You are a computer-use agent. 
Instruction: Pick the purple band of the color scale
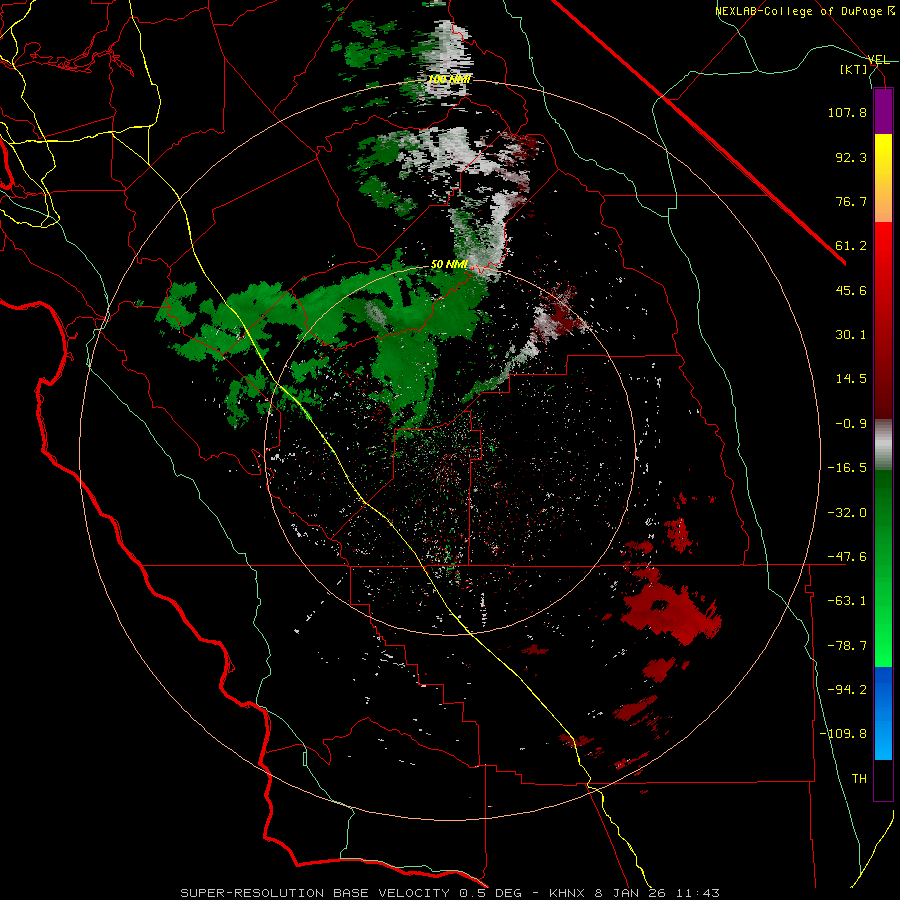click(x=883, y=111)
